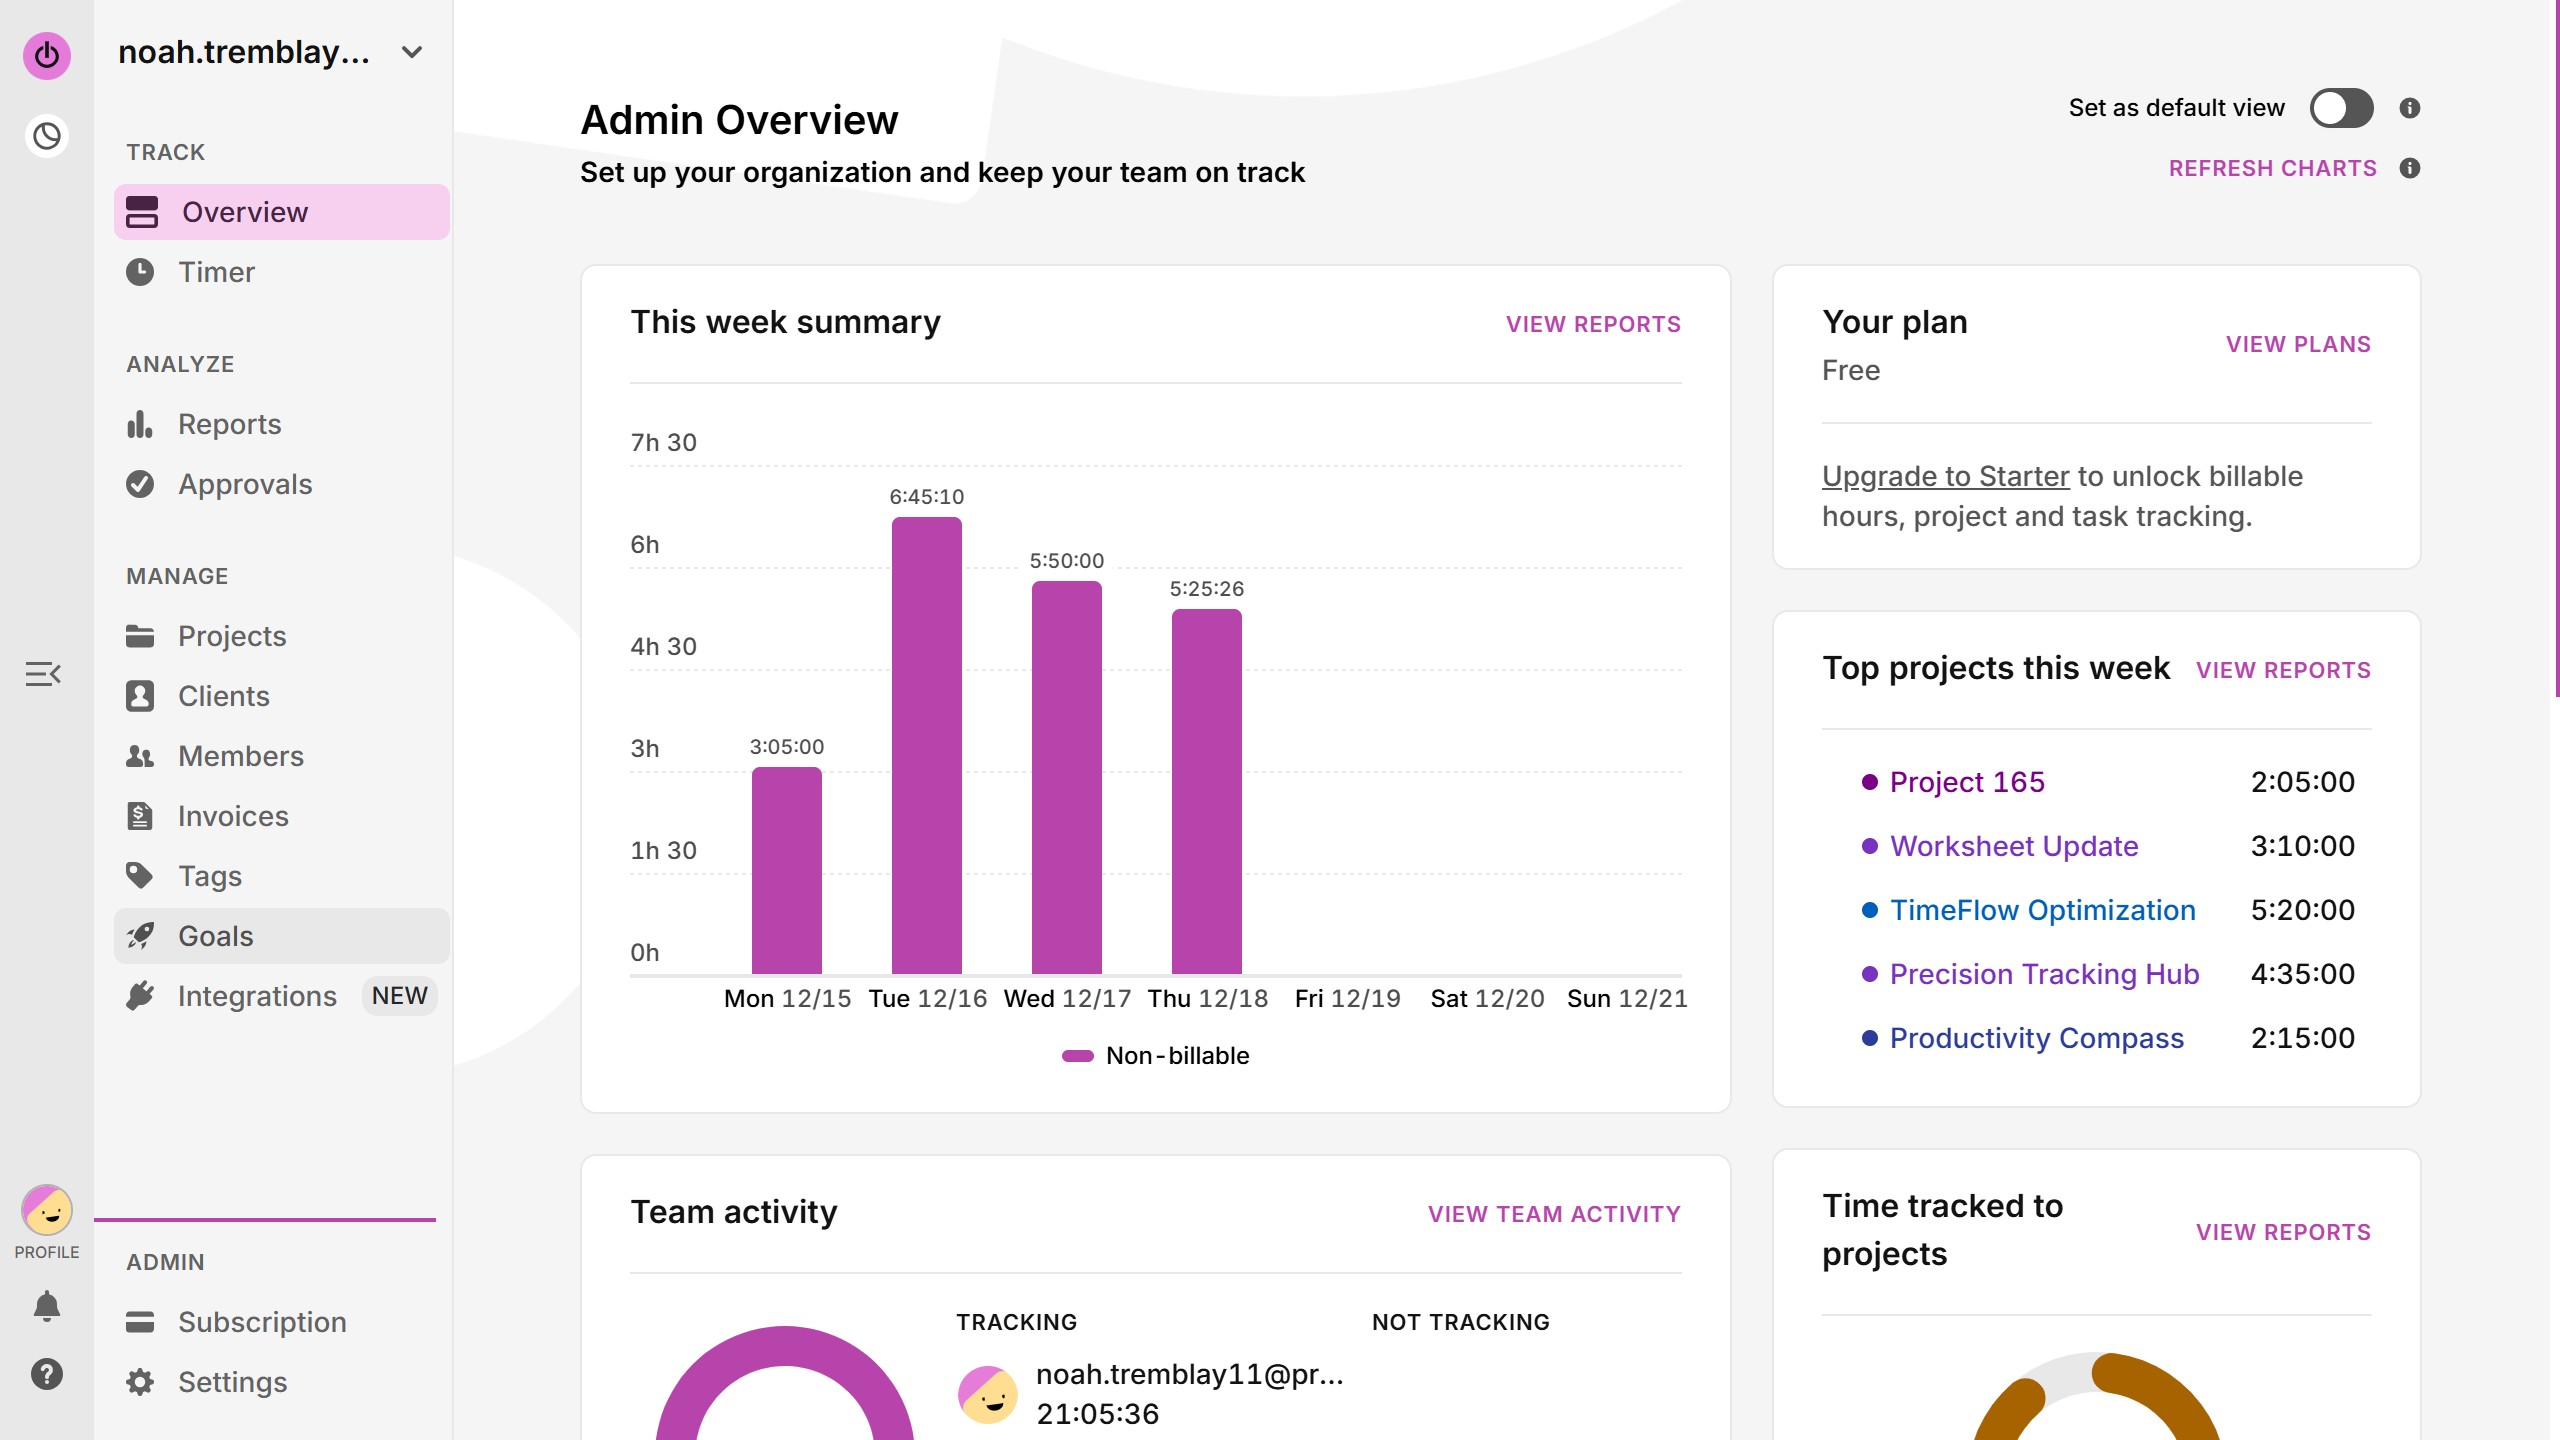The height and width of the screenshot is (1440, 2560).
Task: Click the Overview icon in sidebar
Action: coord(142,212)
